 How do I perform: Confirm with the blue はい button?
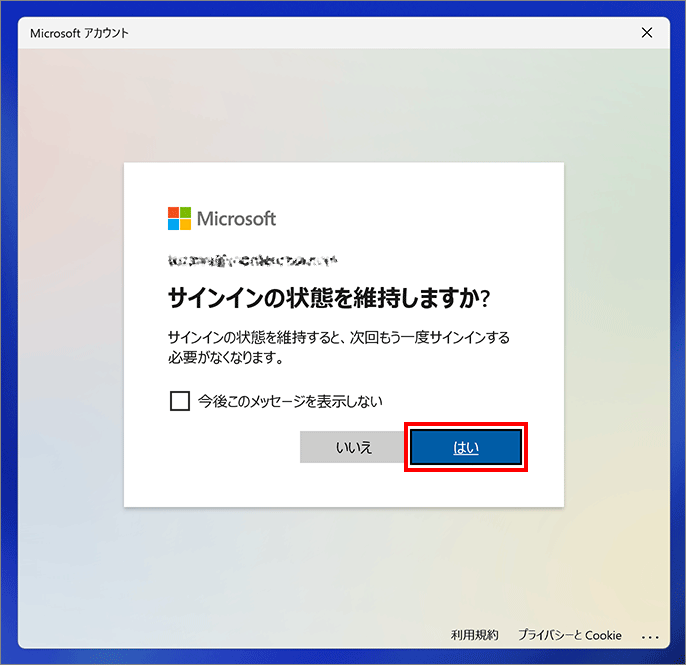[x=466, y=447]
